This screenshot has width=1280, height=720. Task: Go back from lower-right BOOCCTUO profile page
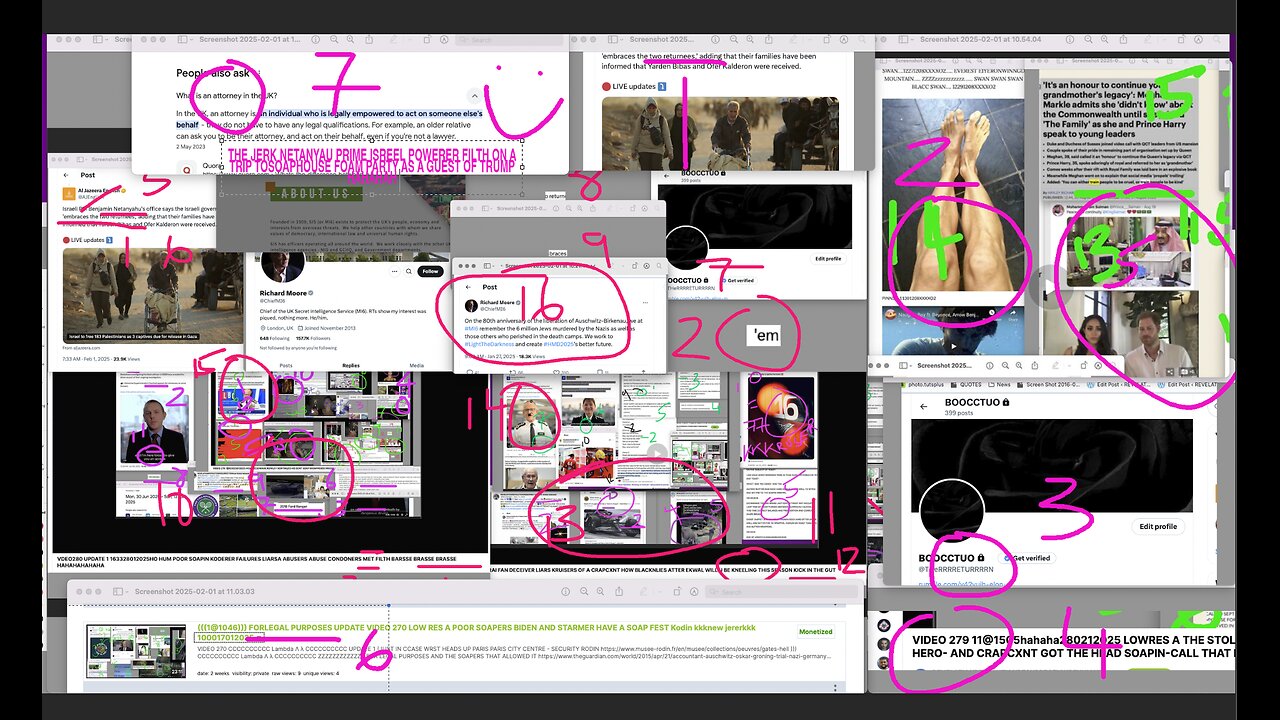click(x=923, y=406)
